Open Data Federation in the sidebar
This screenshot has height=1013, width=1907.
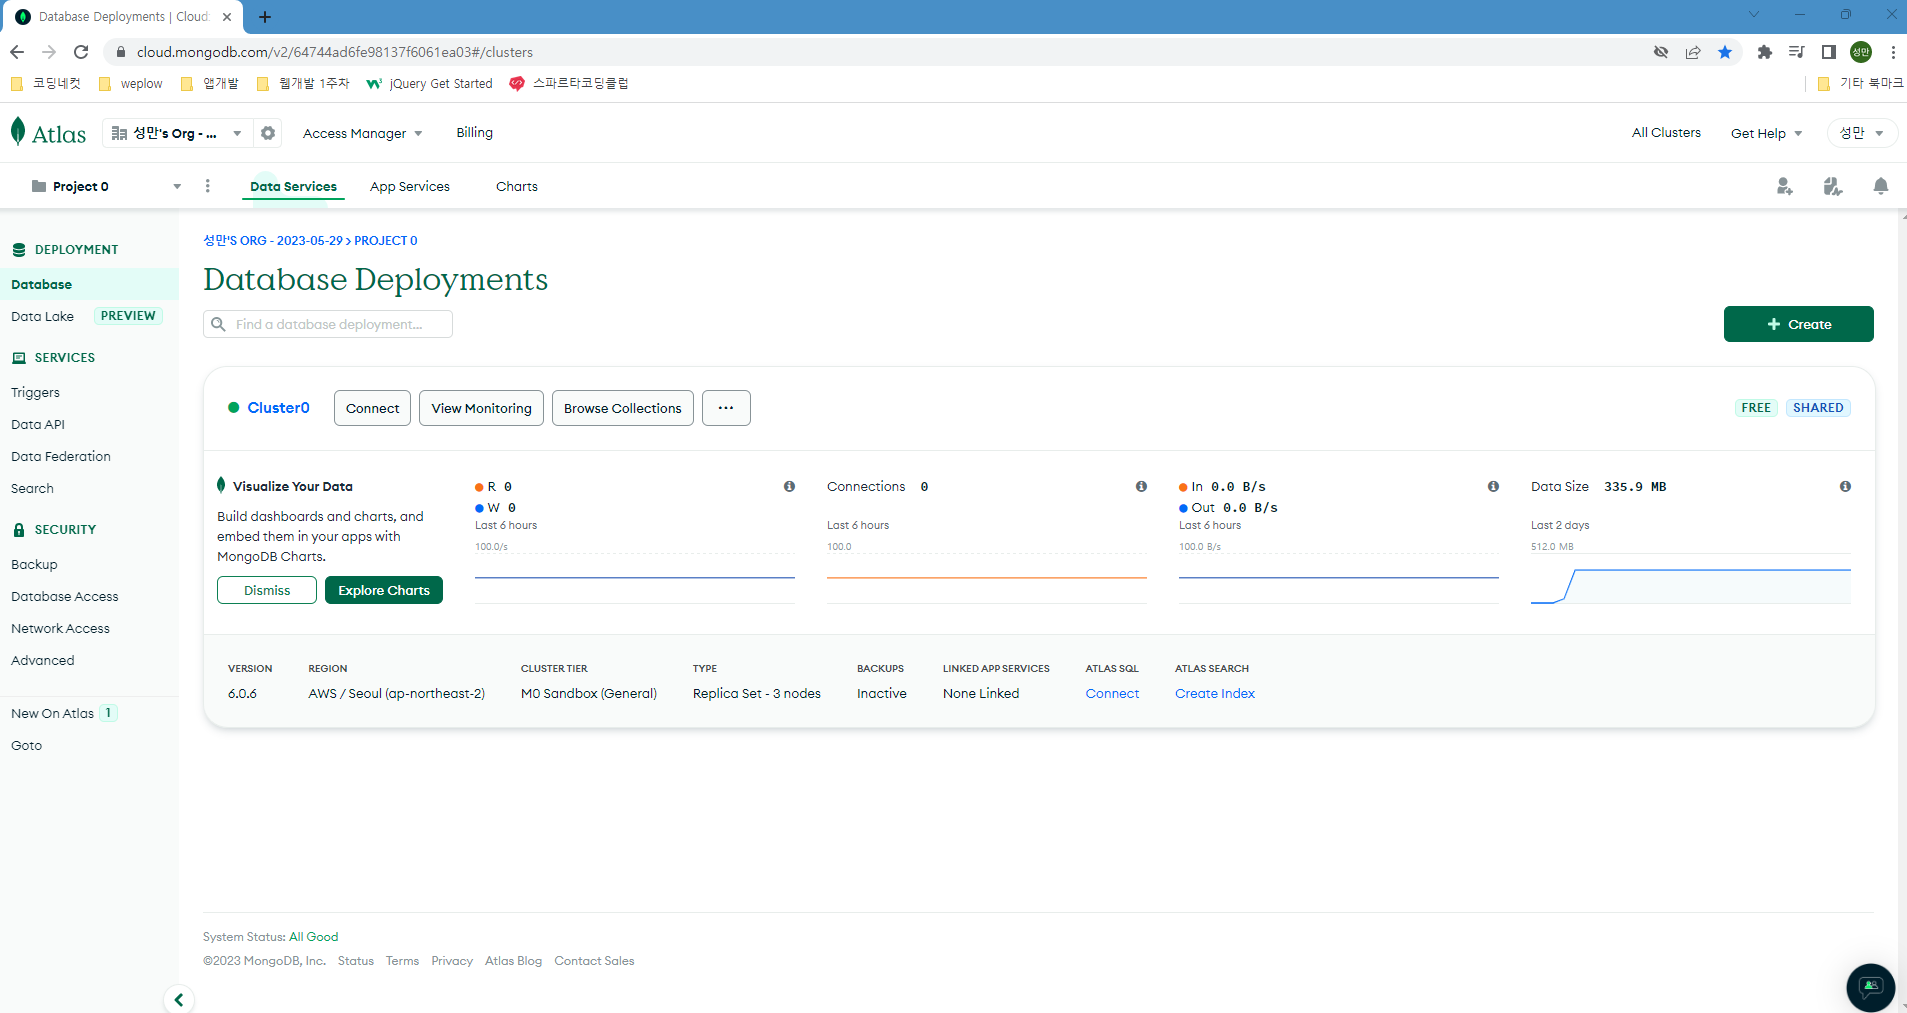(61, 456)
